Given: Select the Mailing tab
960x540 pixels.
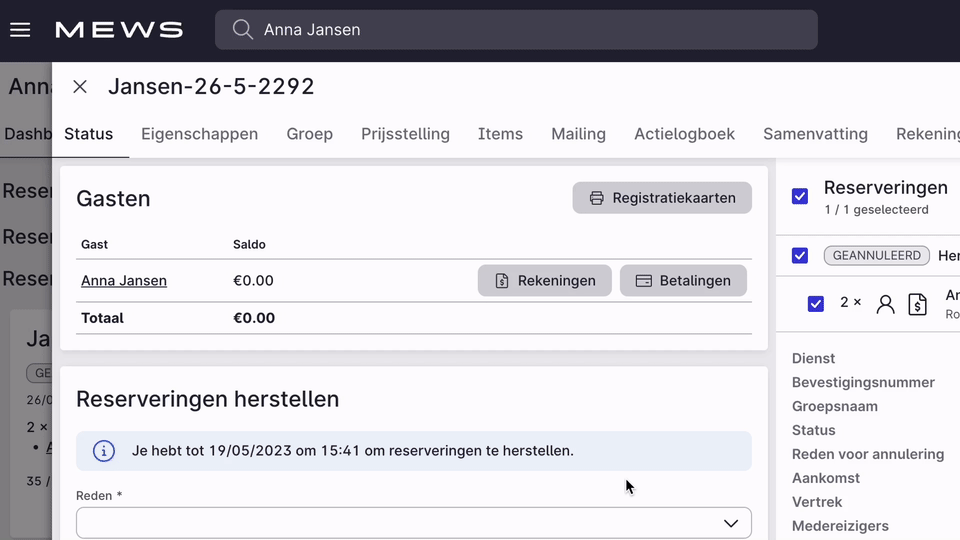Looking at the screenshot, I should (578, 134).
